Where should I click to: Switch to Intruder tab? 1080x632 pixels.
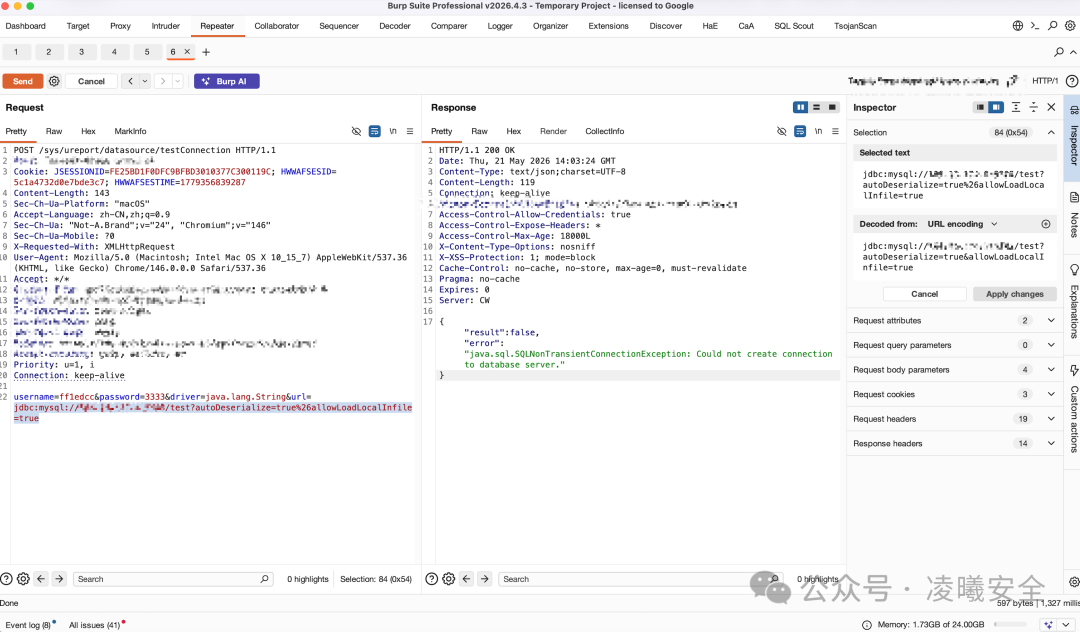pyautogui.click(x=165, y=26)
